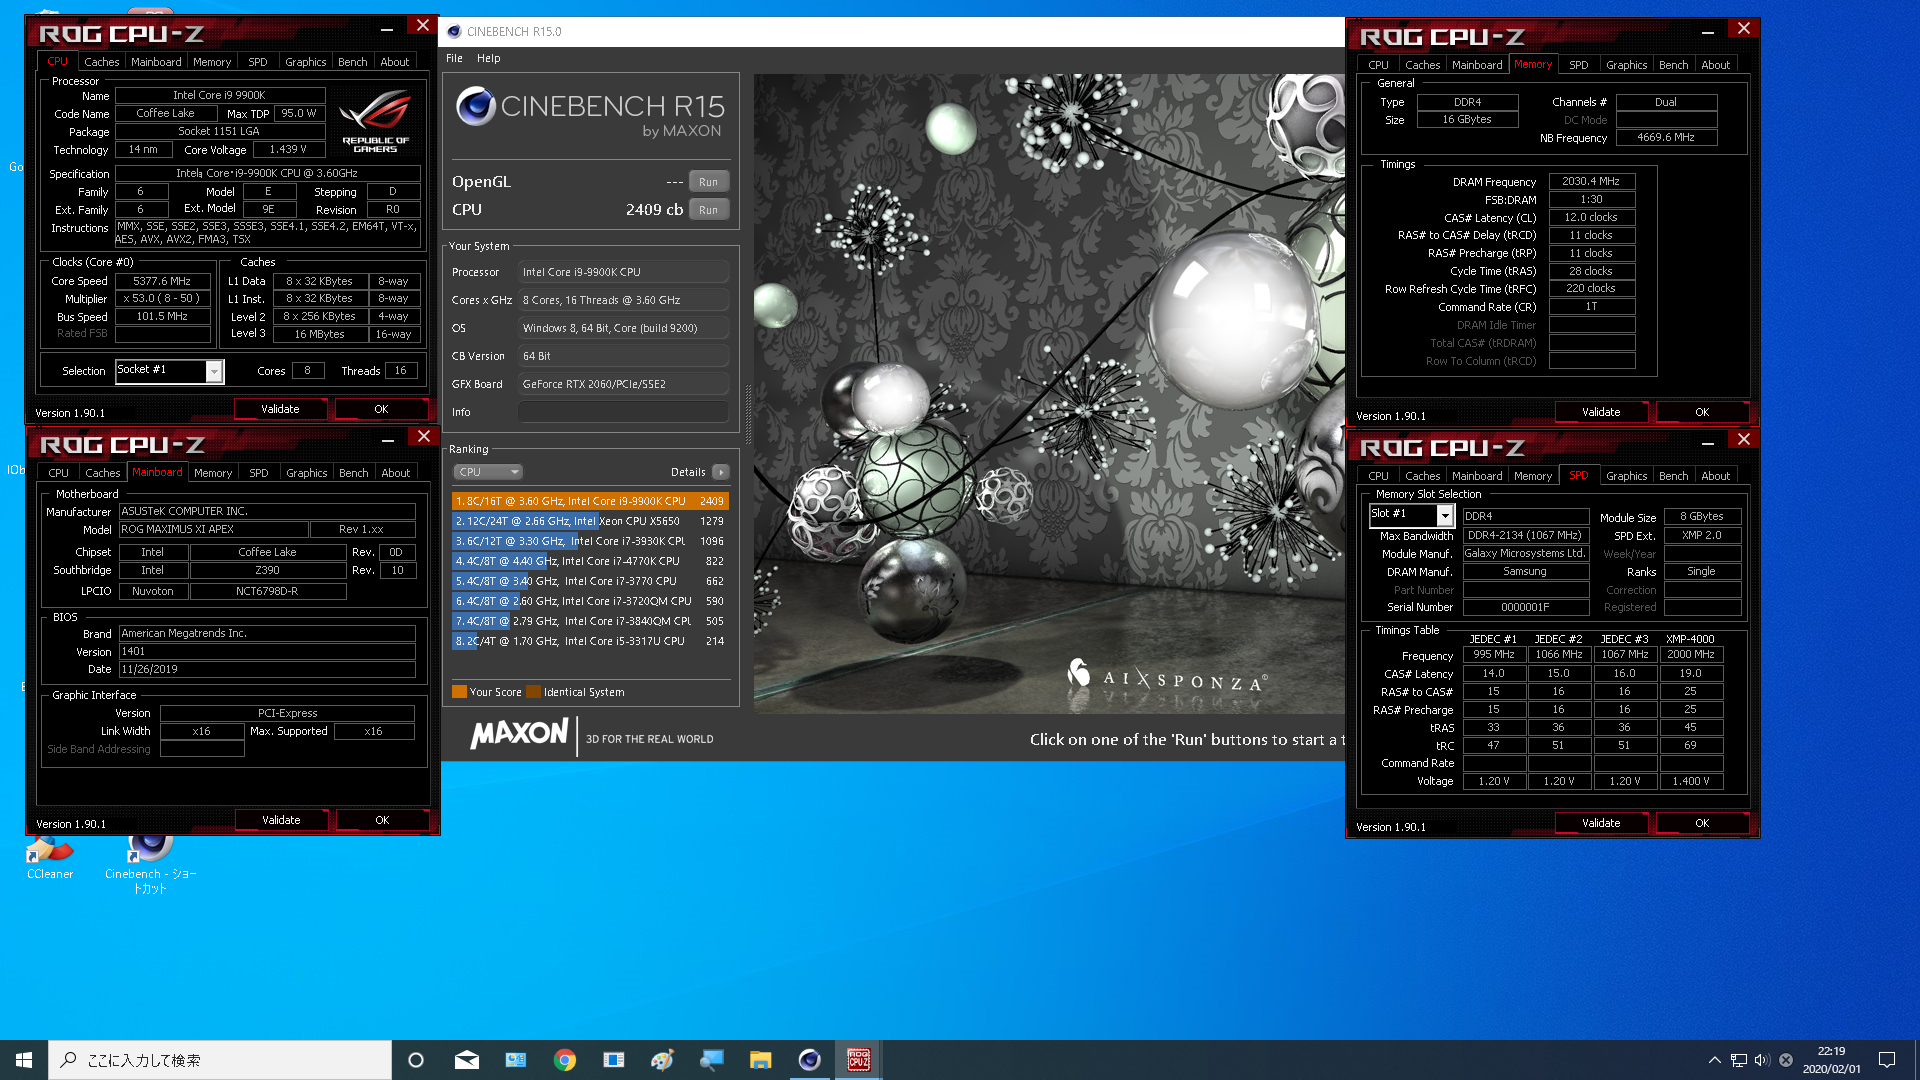The height and width of the screenshot is (1080, 1920).
Task: Open the Mail app in taskbar
Action: [x=467, y=1060]
